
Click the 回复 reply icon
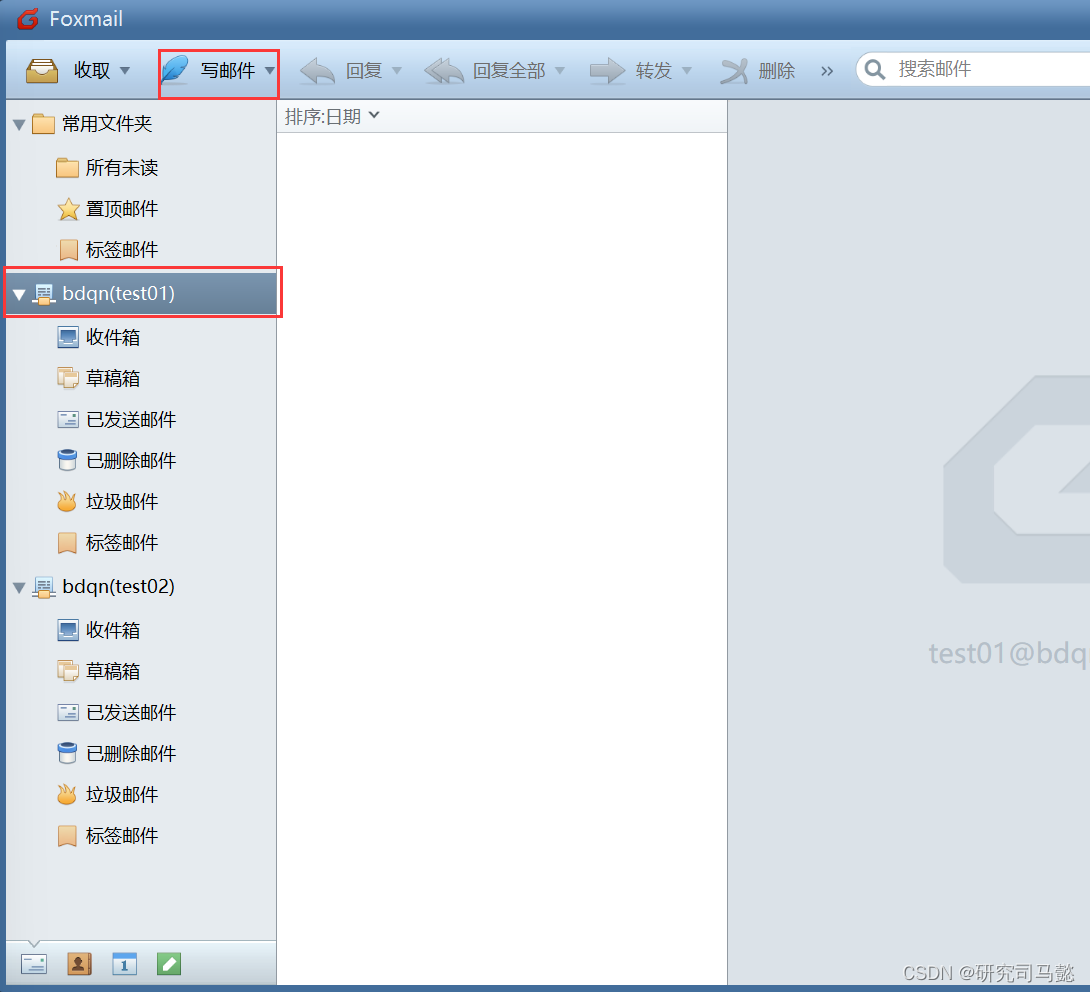pyautogui.click(x=317, y=70)
